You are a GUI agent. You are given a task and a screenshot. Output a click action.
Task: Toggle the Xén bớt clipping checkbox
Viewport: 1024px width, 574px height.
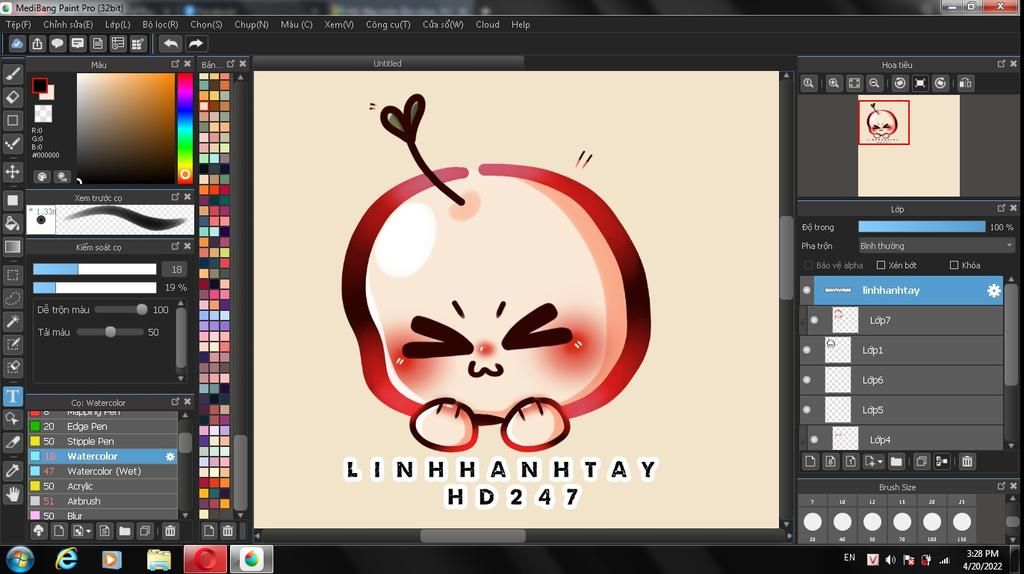tap(881, 265)
